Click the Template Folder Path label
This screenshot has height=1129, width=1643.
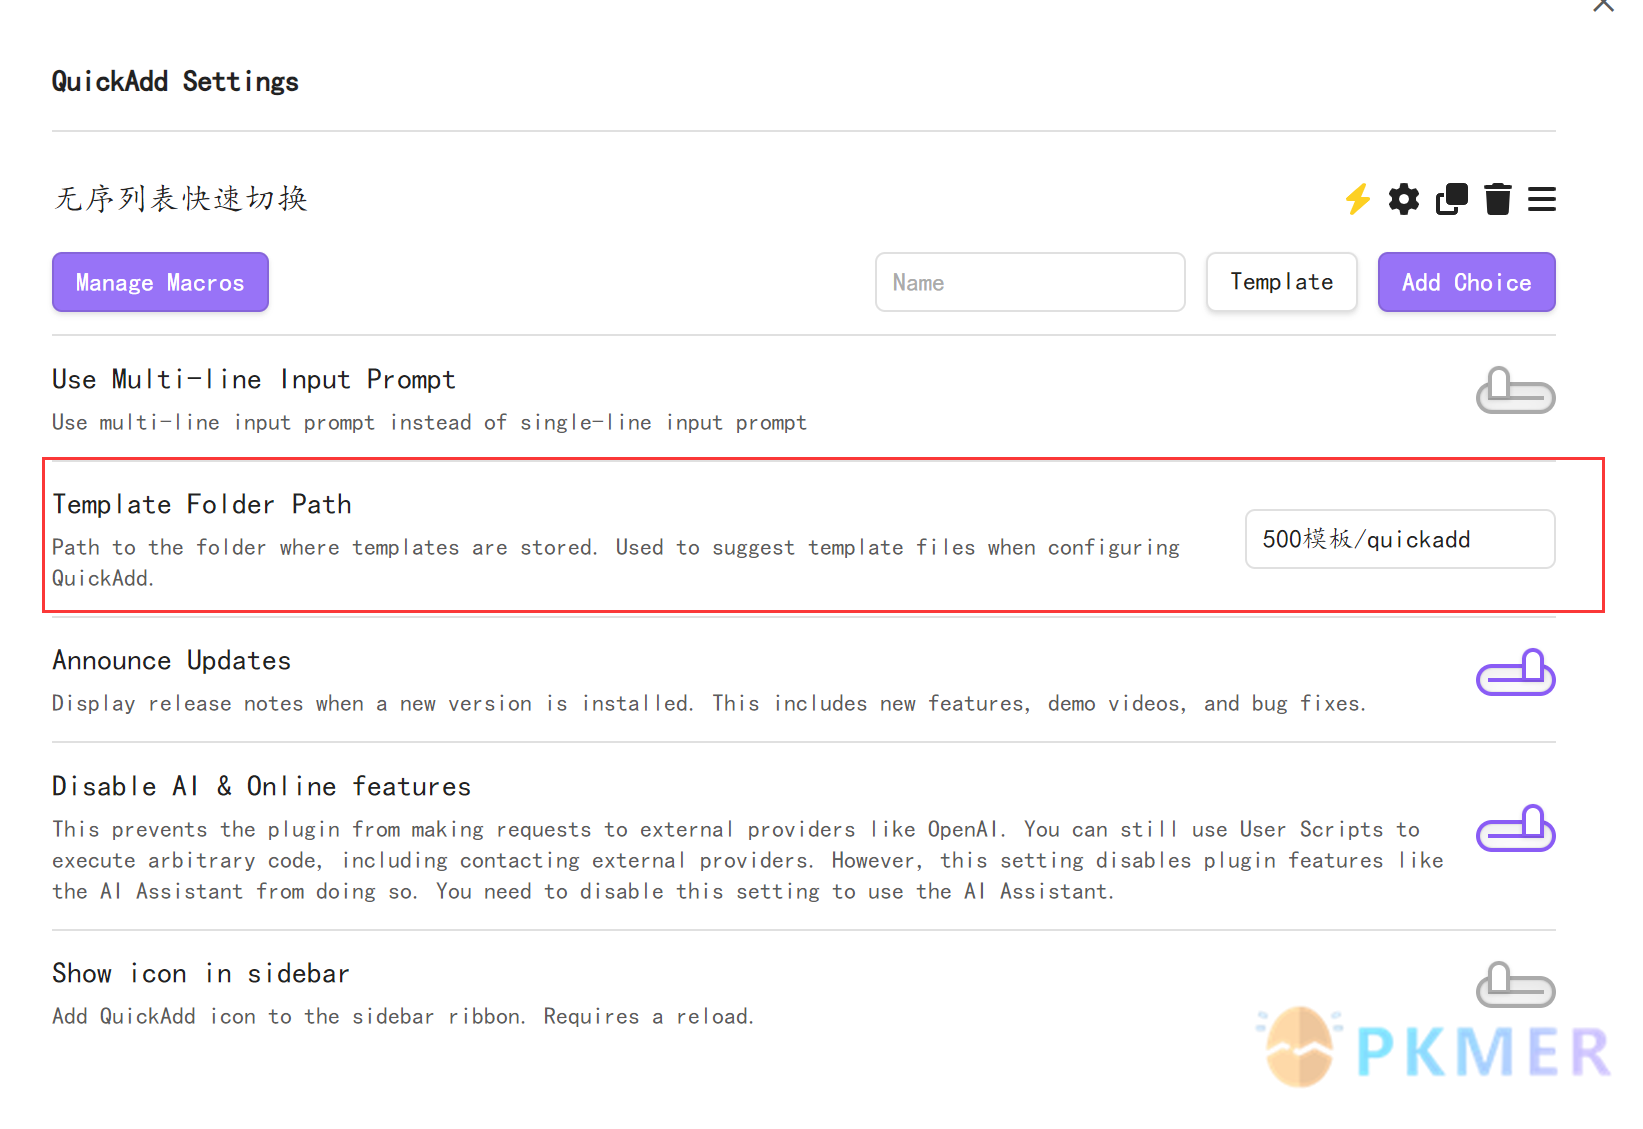point(202,504)
